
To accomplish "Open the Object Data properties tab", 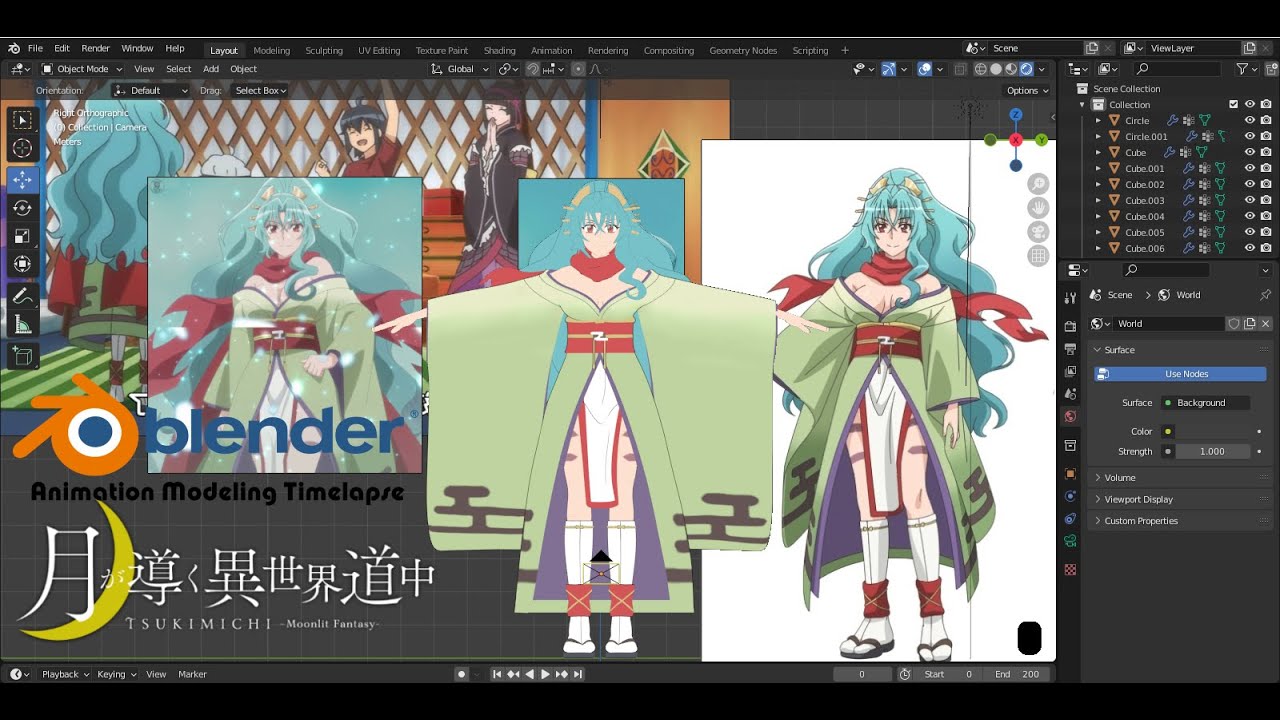I will [1070, 541].
